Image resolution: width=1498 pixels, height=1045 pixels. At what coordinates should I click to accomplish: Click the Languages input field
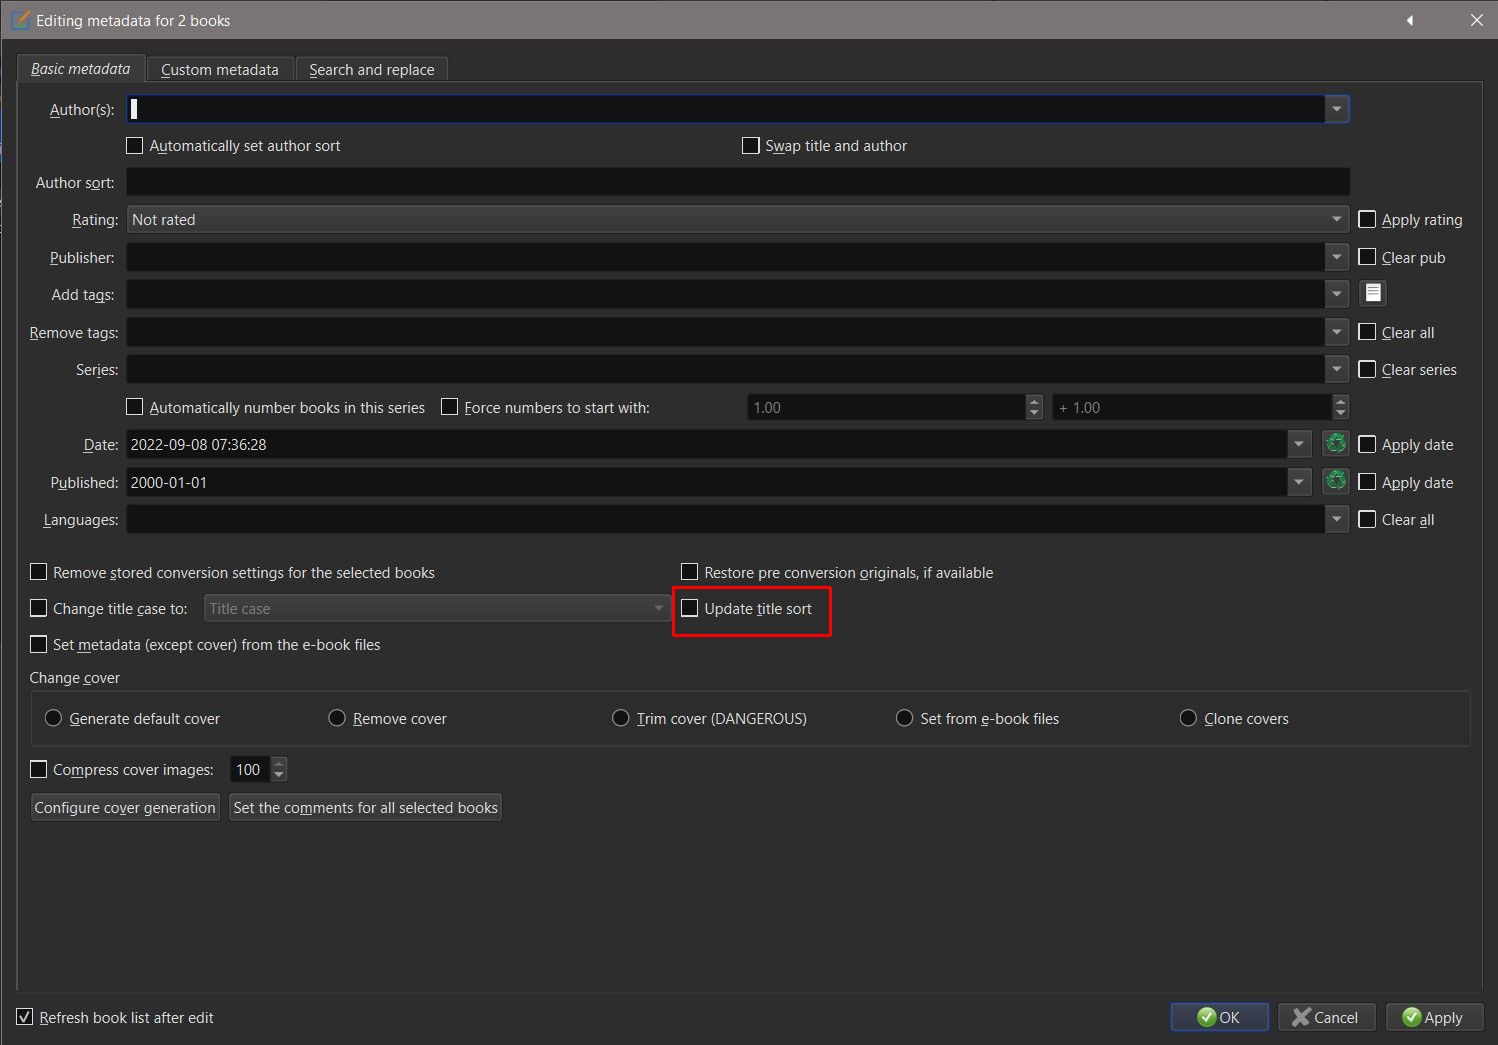point(726,519)
